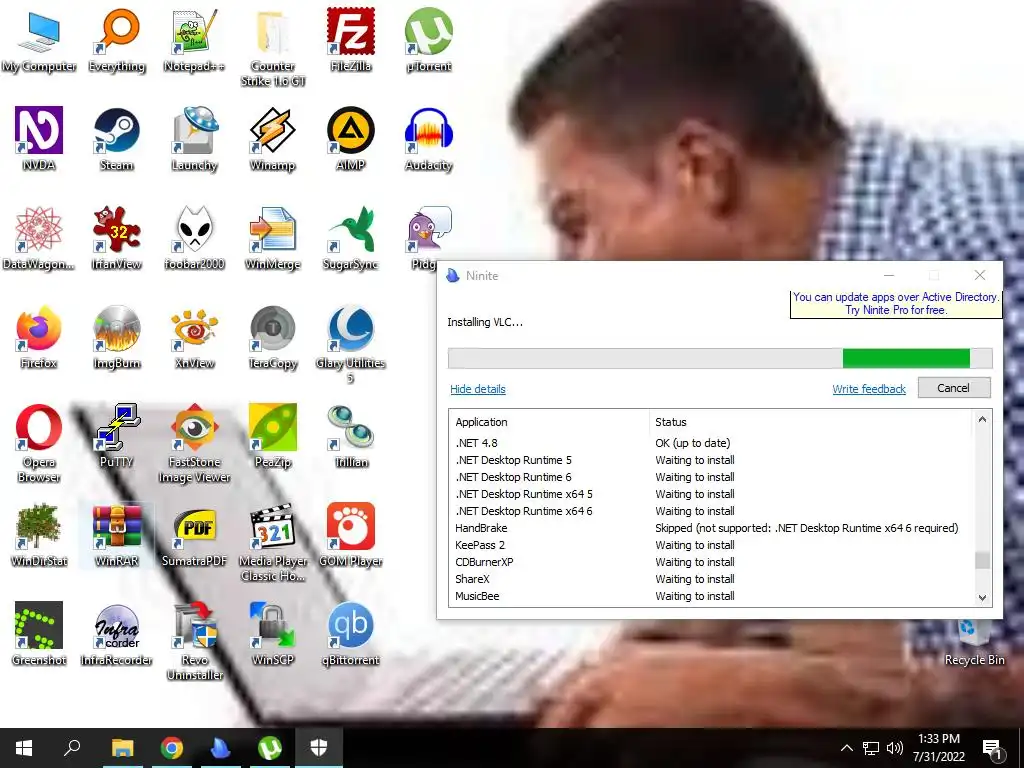This screenshot has width=1024, height=768.
Task: Select the PeaZip desktop icon
Action: (x=273, y=436)
